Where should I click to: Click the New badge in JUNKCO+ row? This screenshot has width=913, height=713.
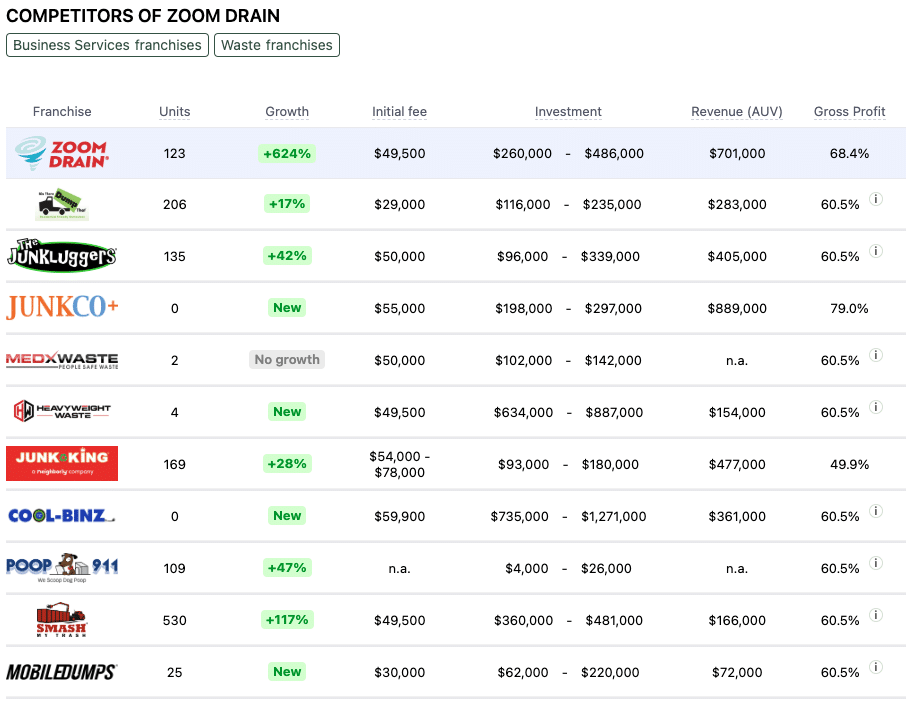pyautogui.click(x=287, y=307)
